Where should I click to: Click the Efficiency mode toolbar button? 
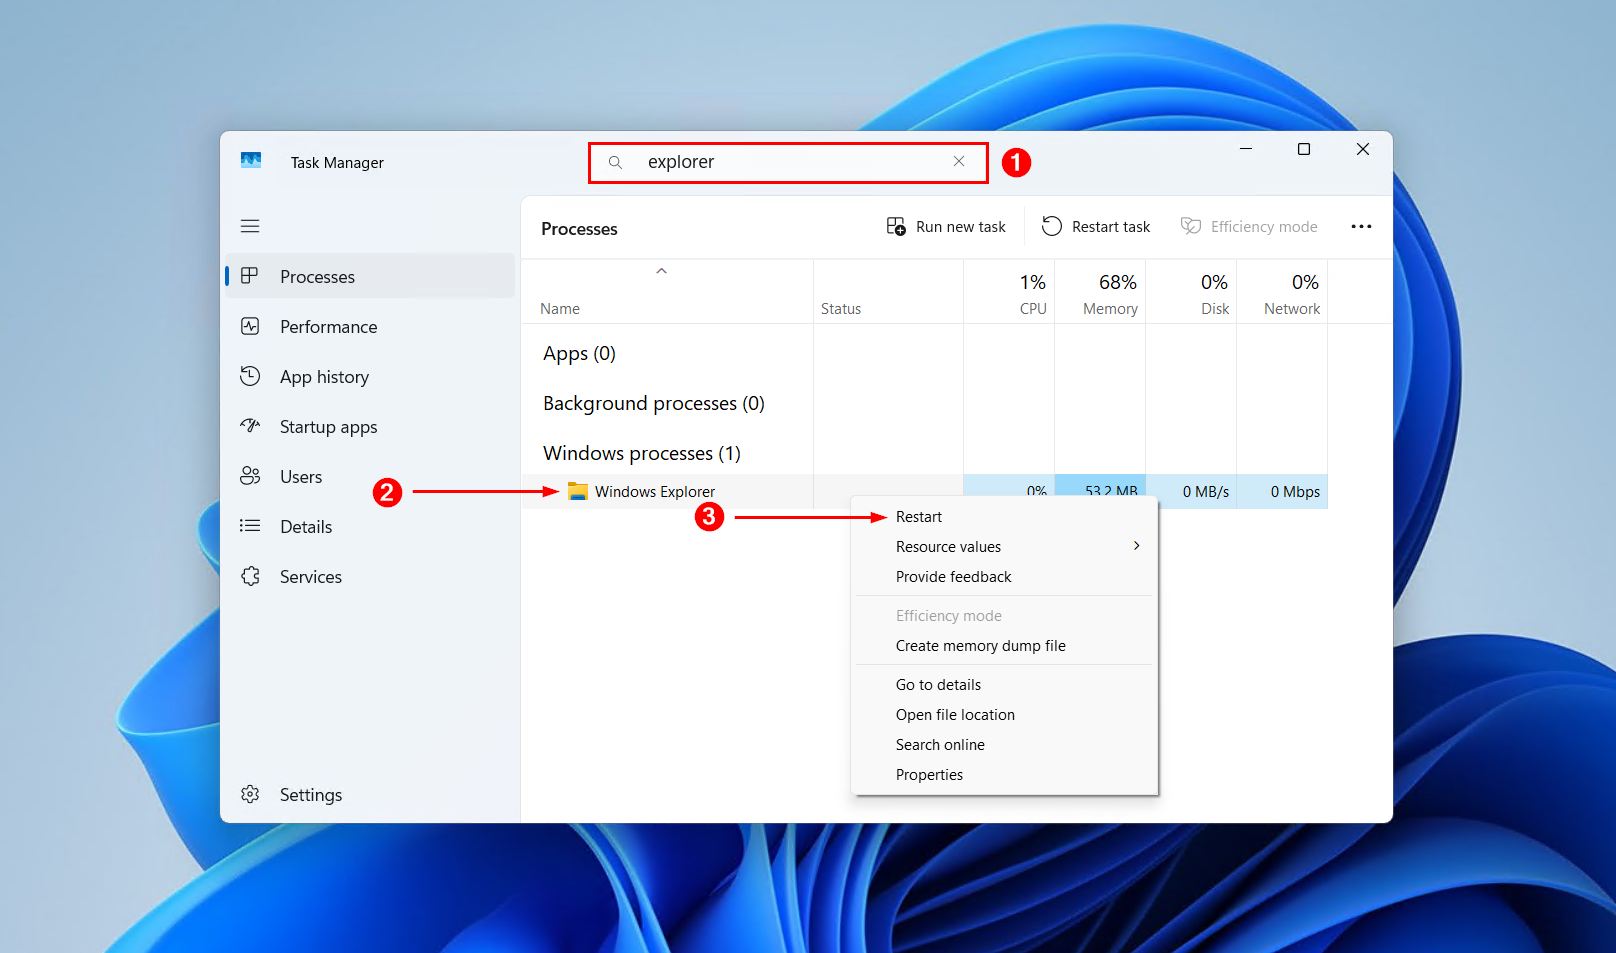tap(1249, 227)
